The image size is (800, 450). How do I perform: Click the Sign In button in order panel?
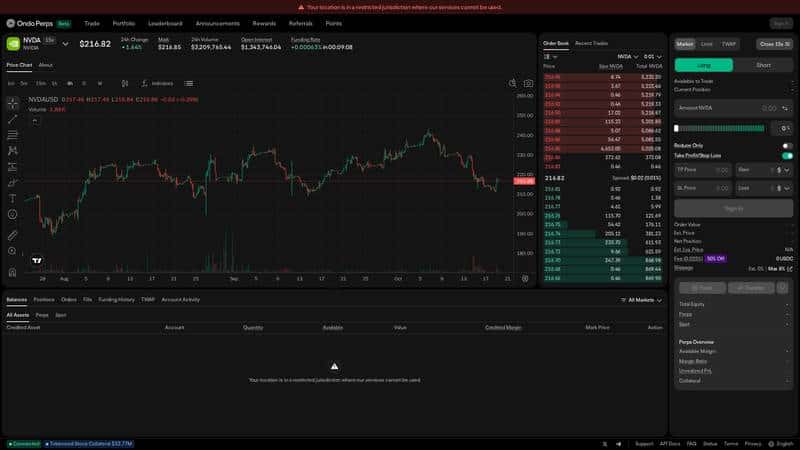(x=734, y=208)
